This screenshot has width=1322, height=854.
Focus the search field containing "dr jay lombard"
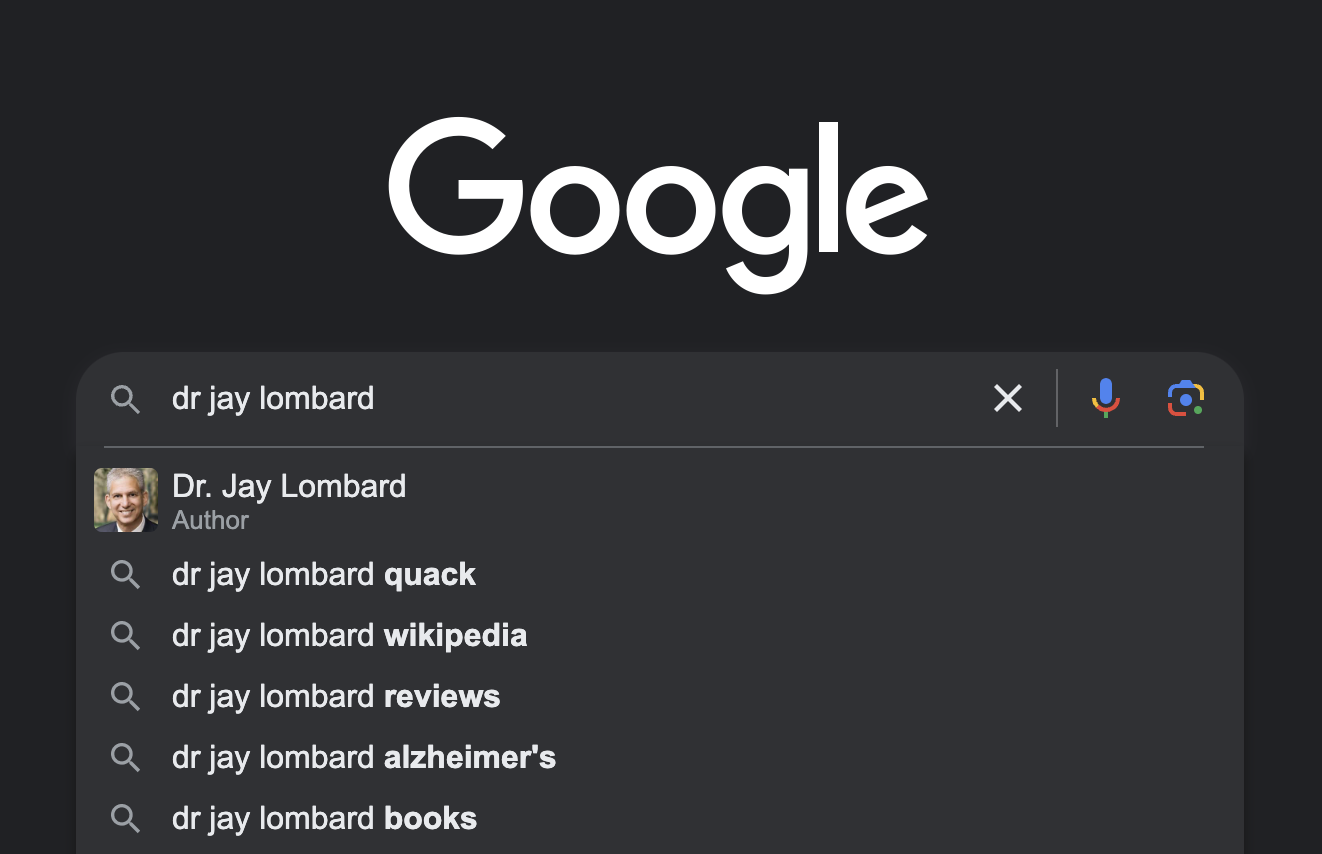coord(570,398)
